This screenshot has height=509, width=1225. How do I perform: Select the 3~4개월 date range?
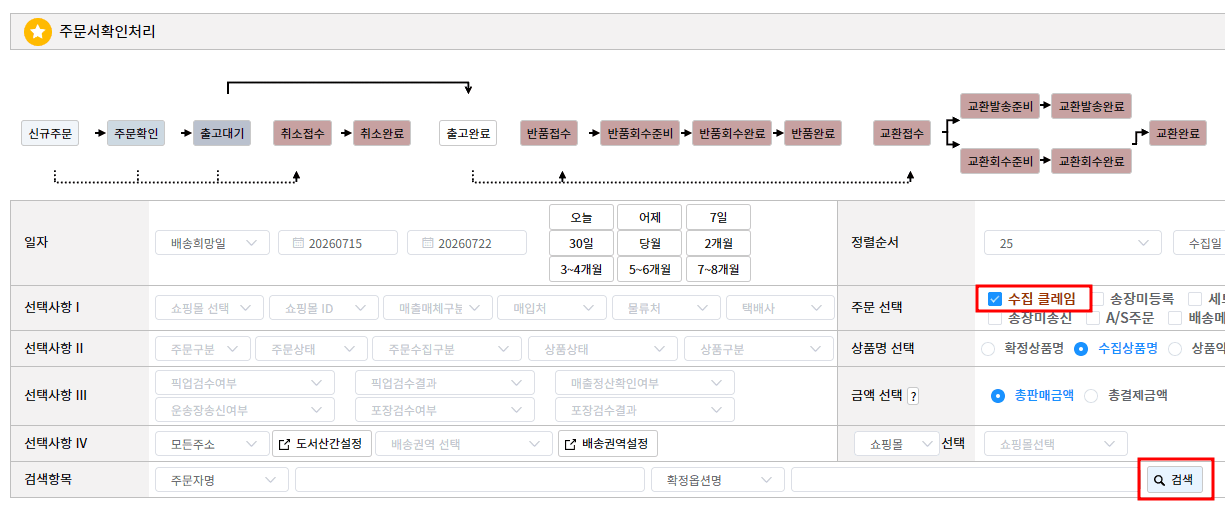(581, 269)
